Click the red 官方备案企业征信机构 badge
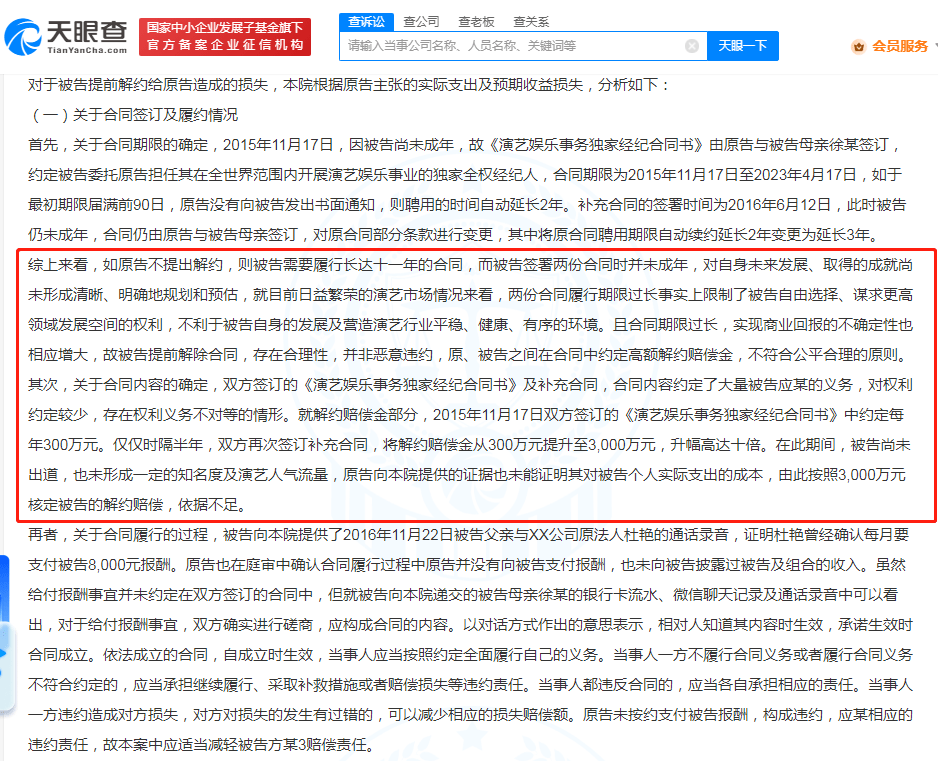 (225, 37)
